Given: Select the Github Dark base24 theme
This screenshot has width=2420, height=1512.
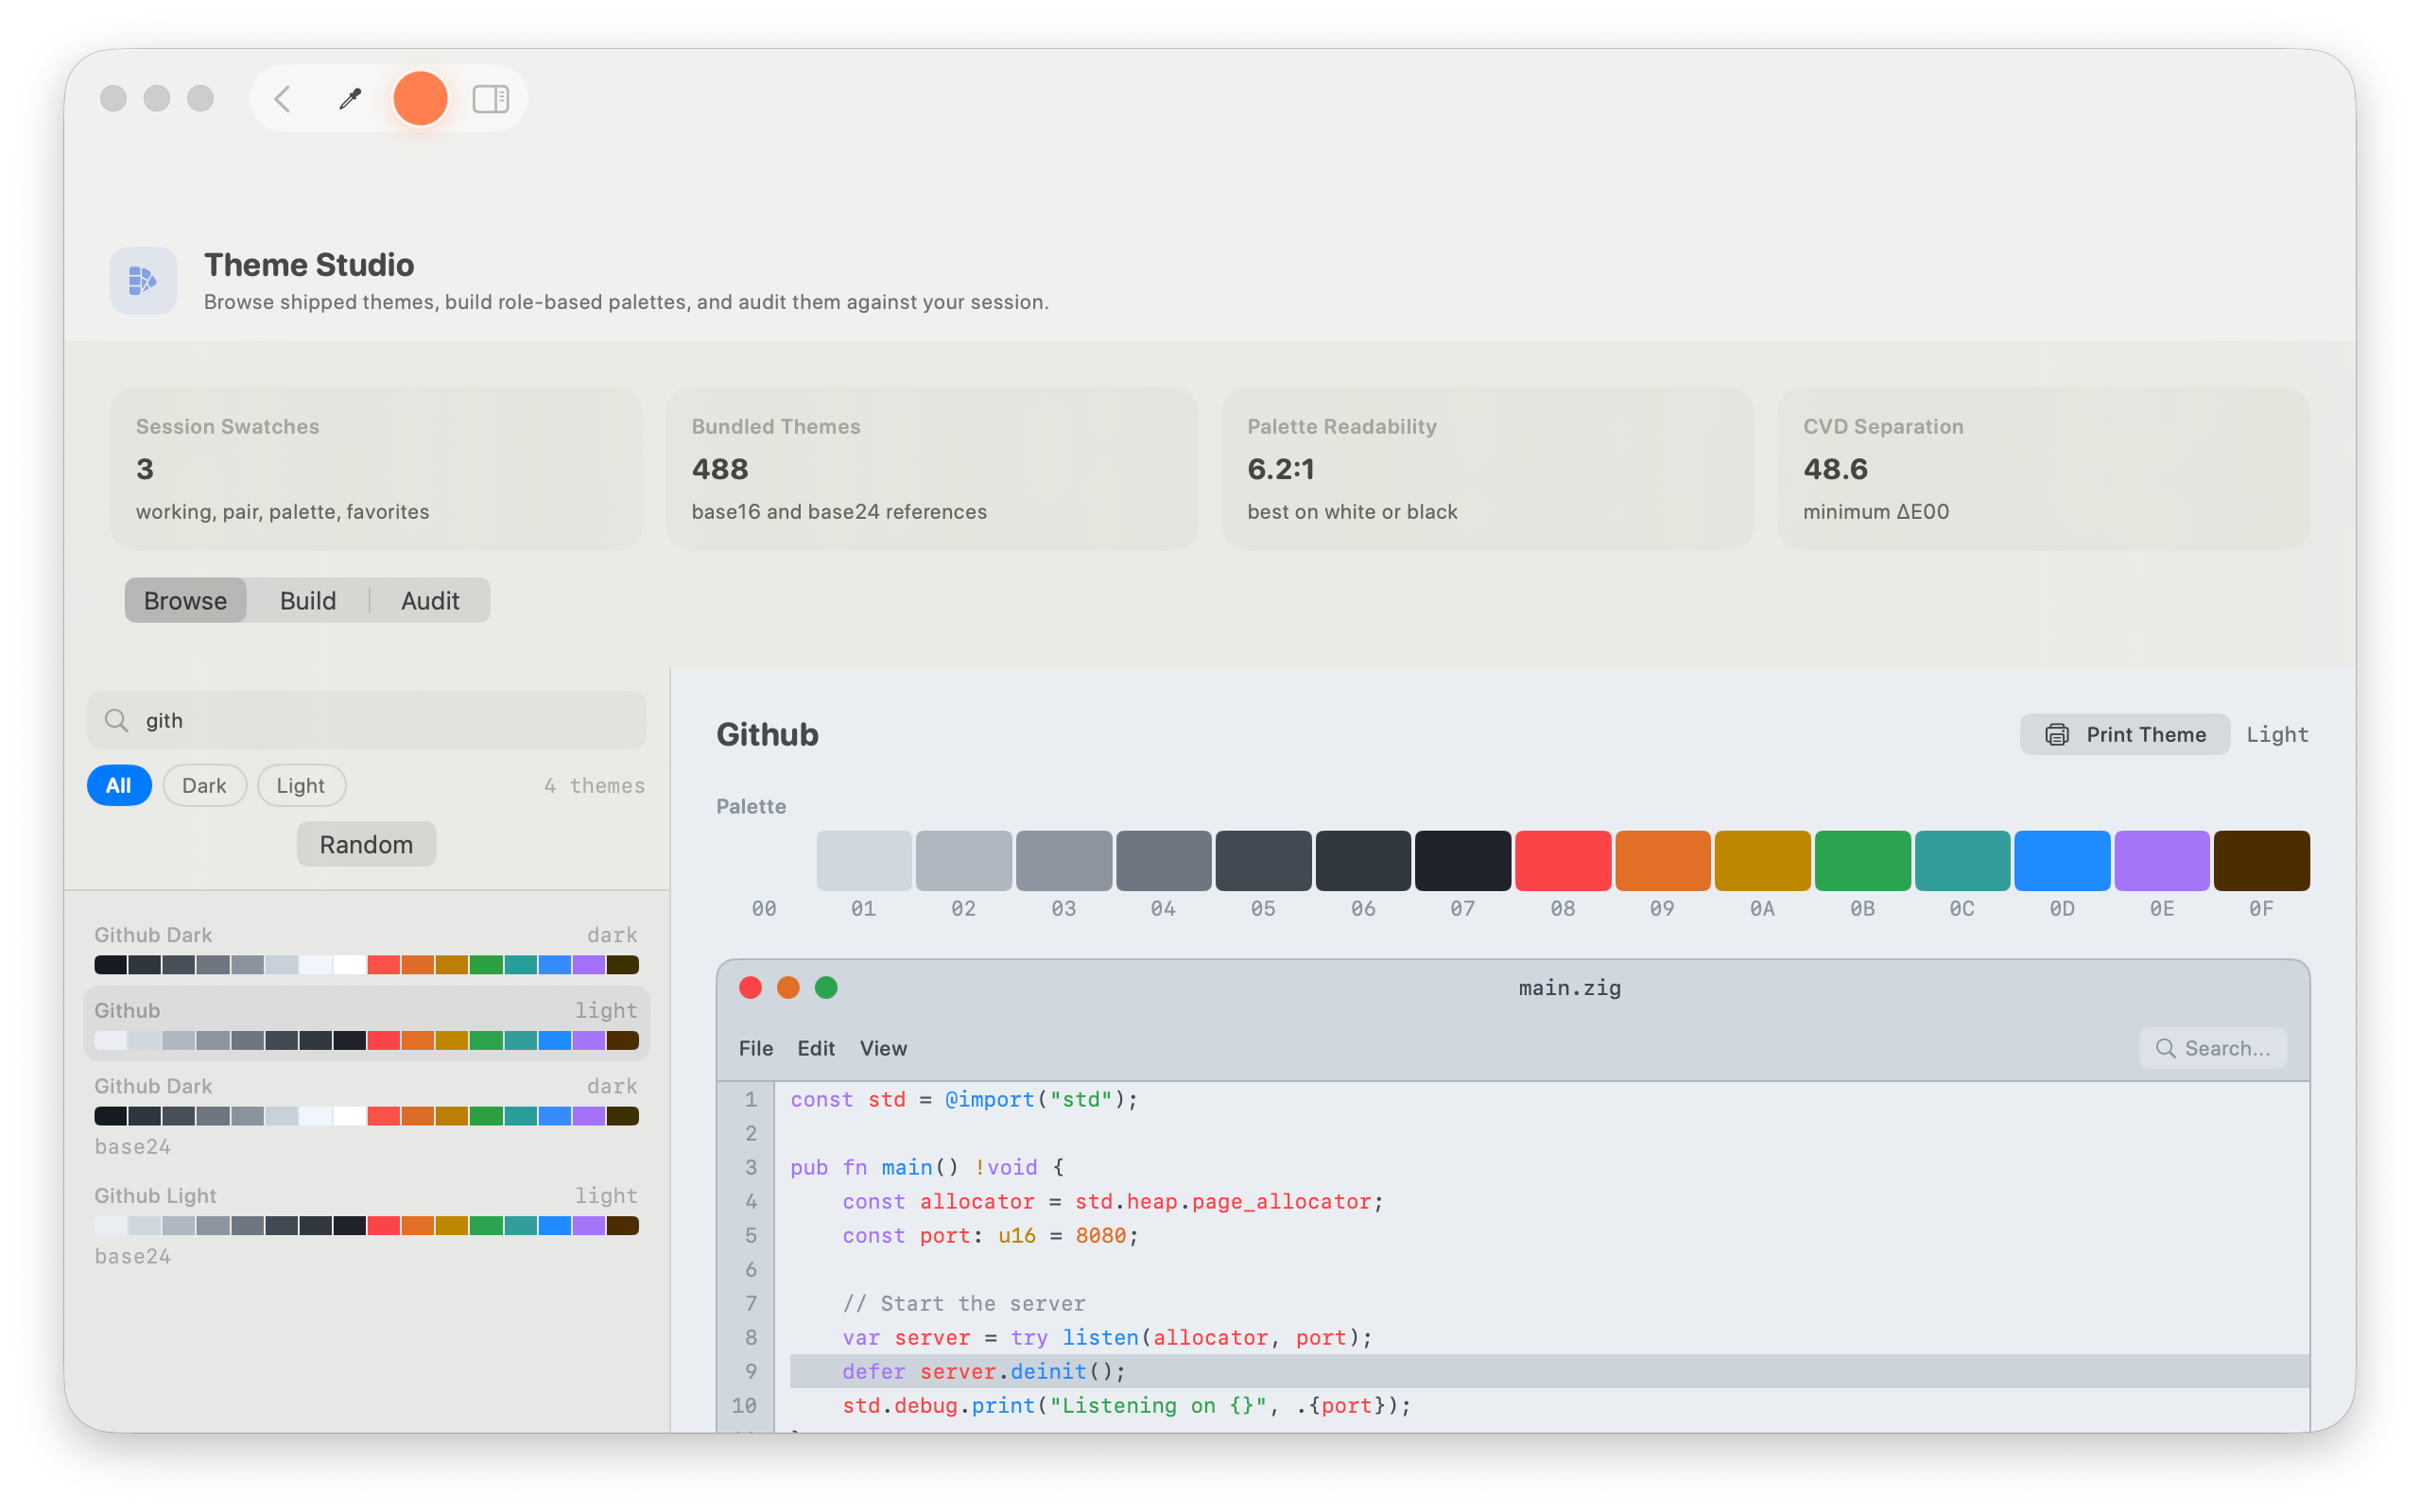Looking at the screenshot, I should point(367,1117).
